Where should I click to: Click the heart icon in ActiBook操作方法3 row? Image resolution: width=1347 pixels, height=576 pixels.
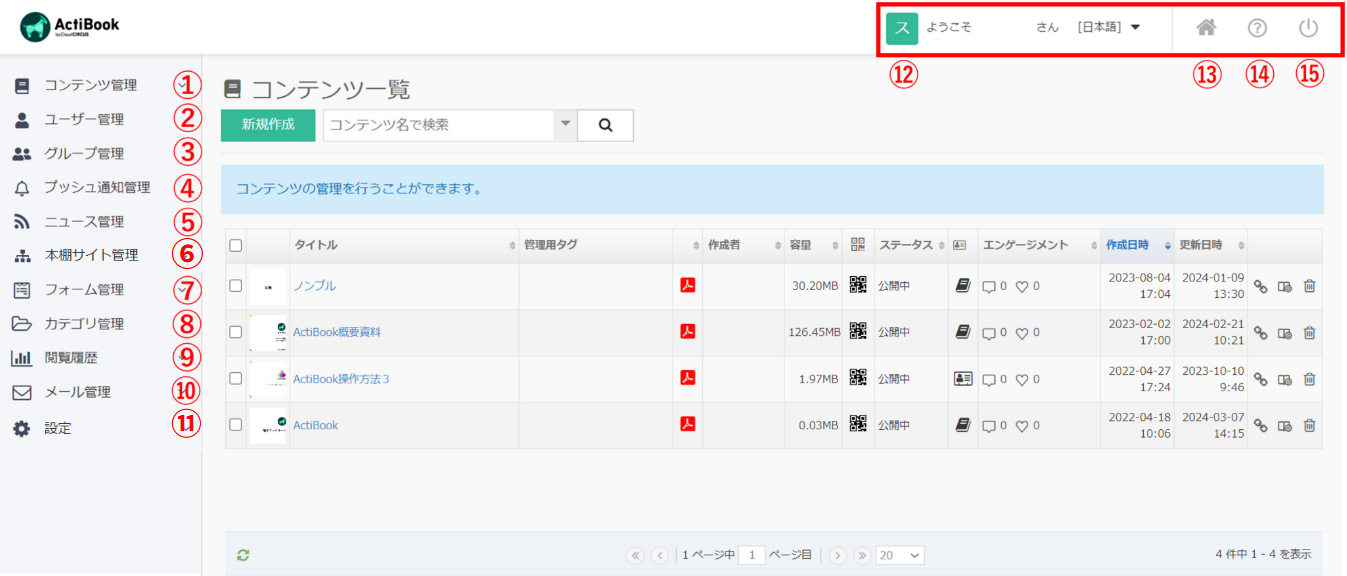1022,380
